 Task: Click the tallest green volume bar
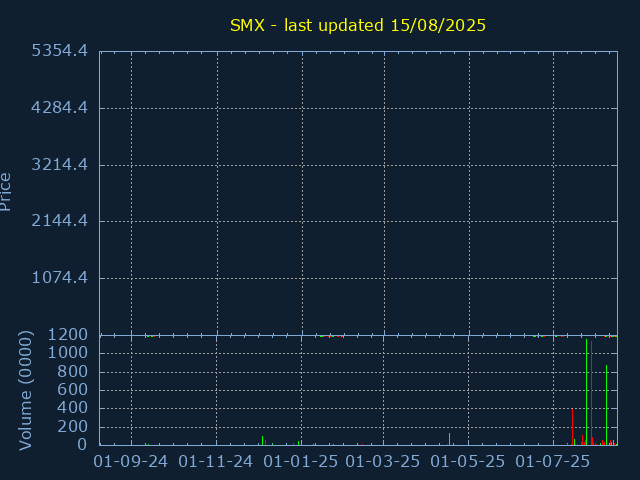(587, 392)
